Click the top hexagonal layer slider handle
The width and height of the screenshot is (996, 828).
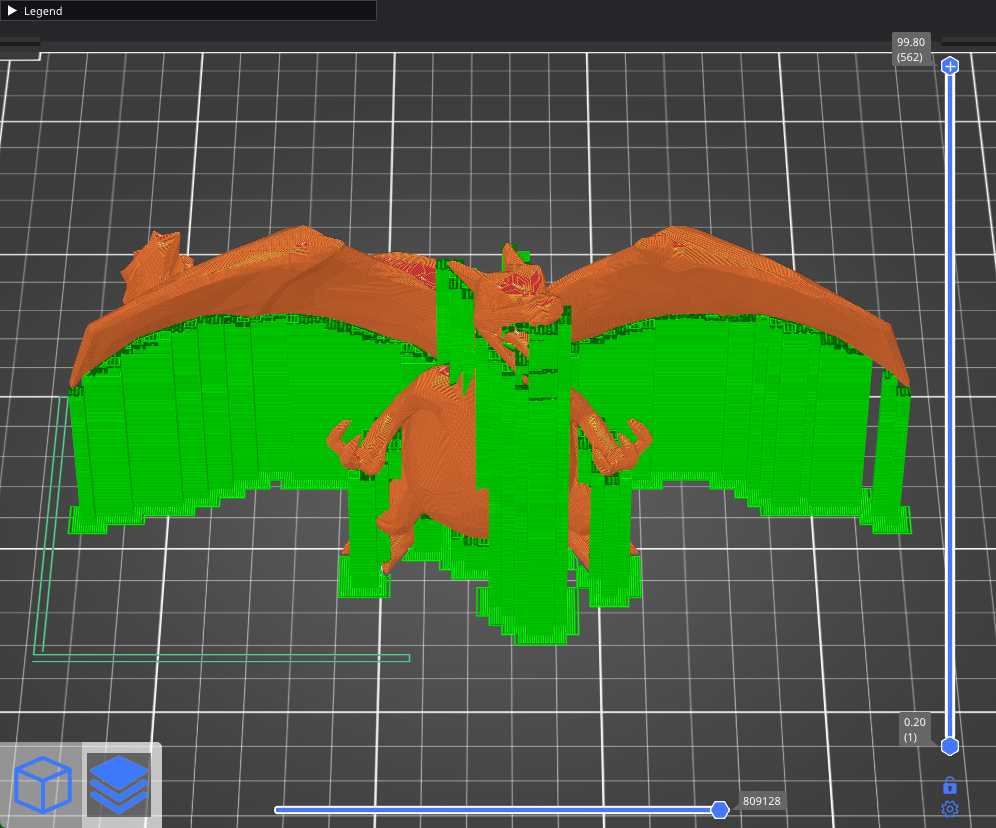point(949,65)
